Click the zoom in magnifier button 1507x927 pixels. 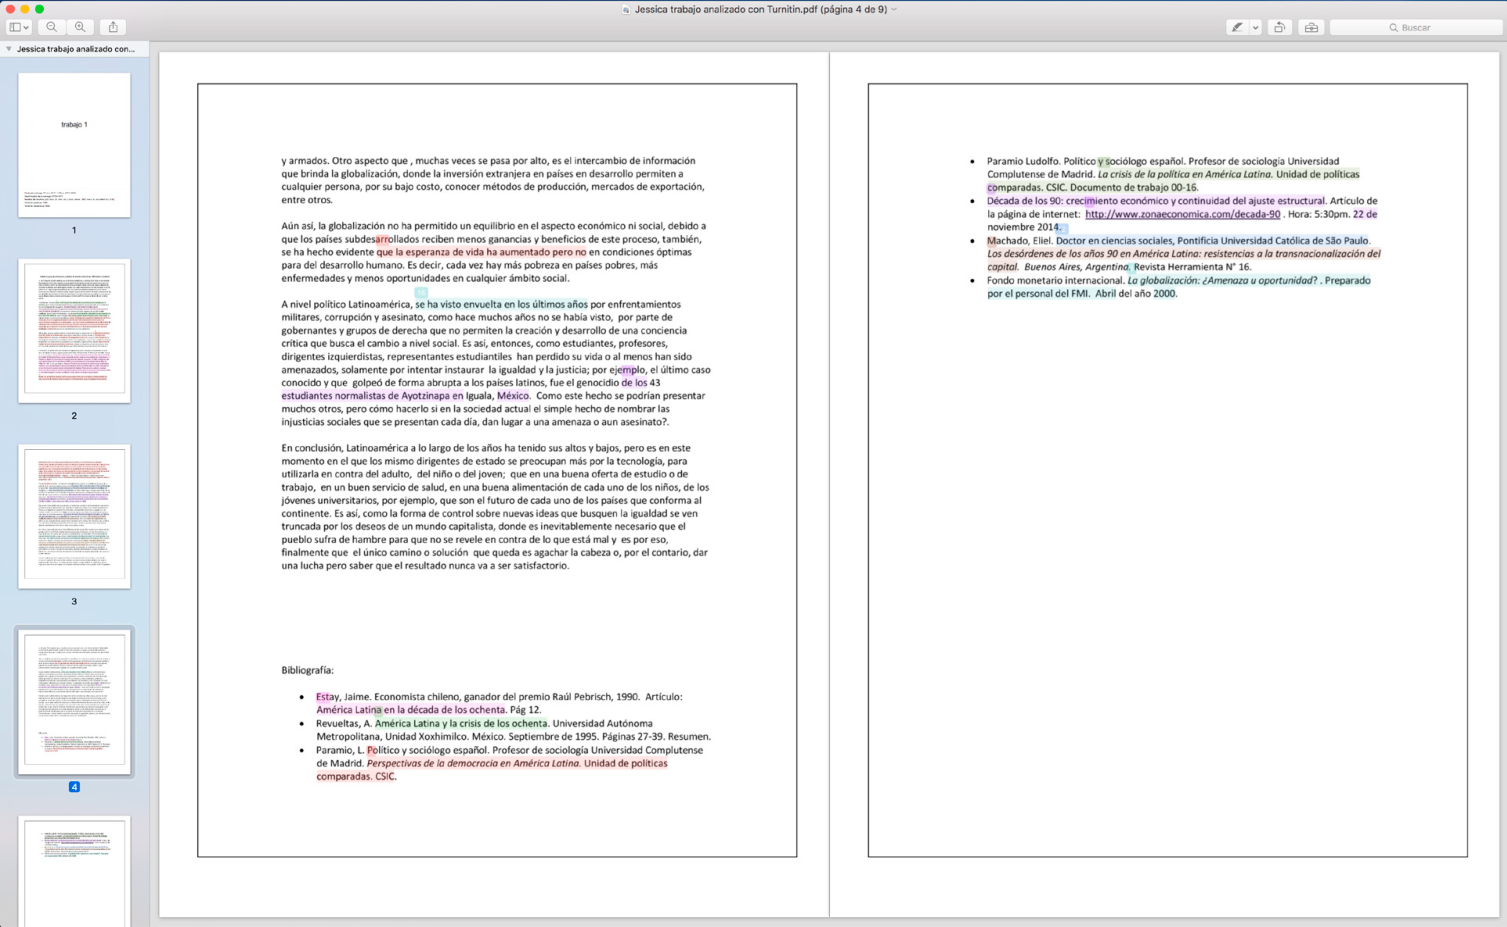point(80,27)
